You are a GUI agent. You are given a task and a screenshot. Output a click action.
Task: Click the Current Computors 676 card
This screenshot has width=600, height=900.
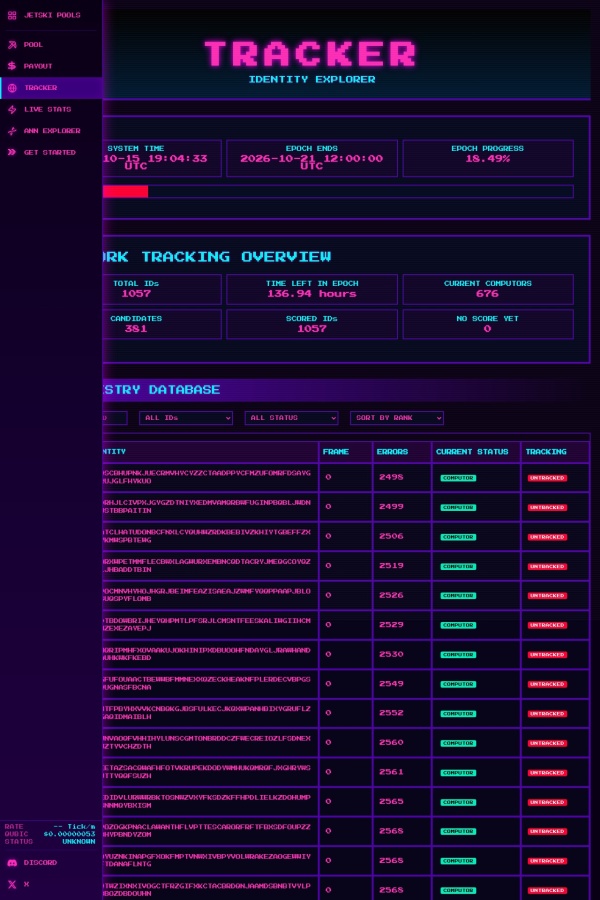tap(488, 289)
